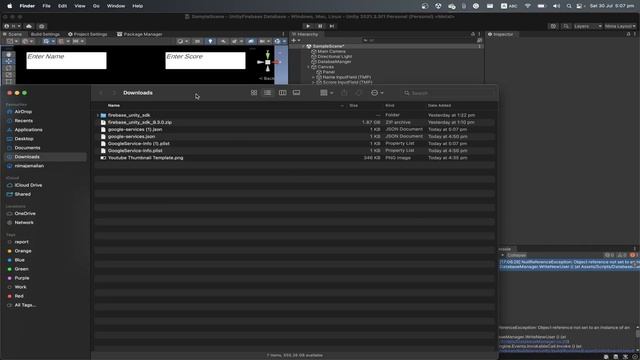
Task: Open the Finder group-by dropdown
Action: [327, 93]
